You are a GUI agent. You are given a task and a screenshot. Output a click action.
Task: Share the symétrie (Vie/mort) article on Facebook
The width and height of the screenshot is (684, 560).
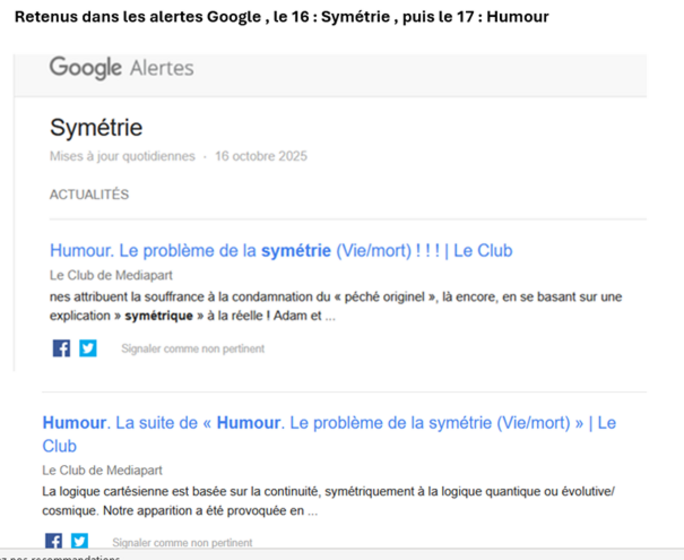click(61, 348)
